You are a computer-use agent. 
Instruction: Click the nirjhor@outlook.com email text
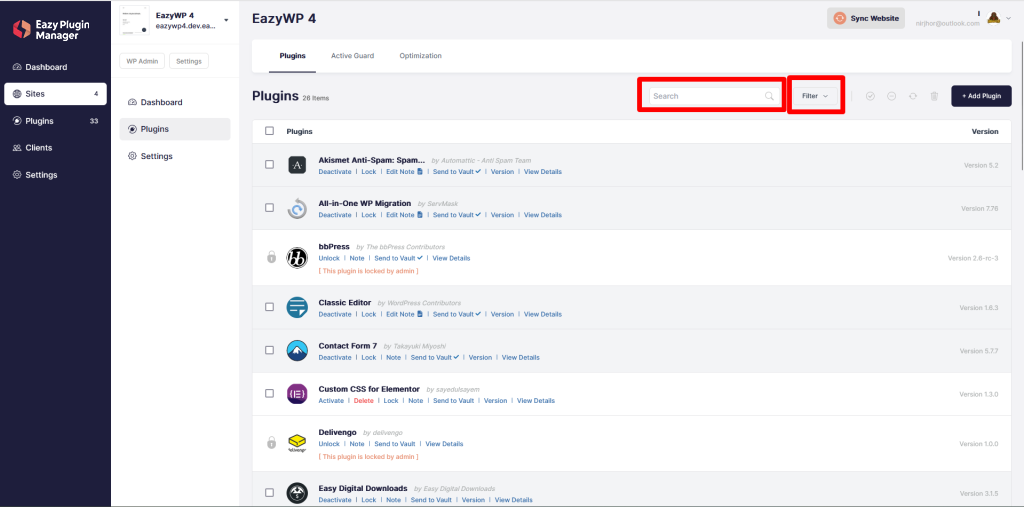point(947,24)
